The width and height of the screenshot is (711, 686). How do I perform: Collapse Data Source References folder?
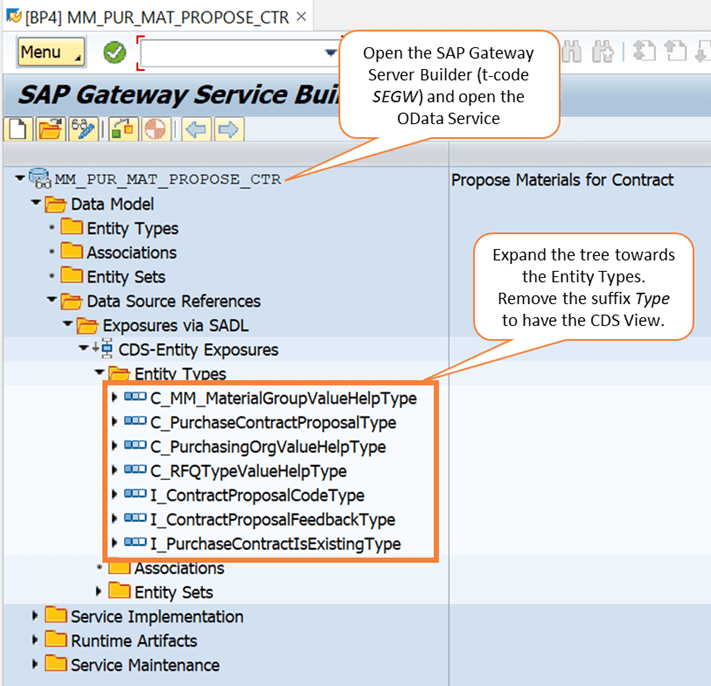[x=52, y=299]
